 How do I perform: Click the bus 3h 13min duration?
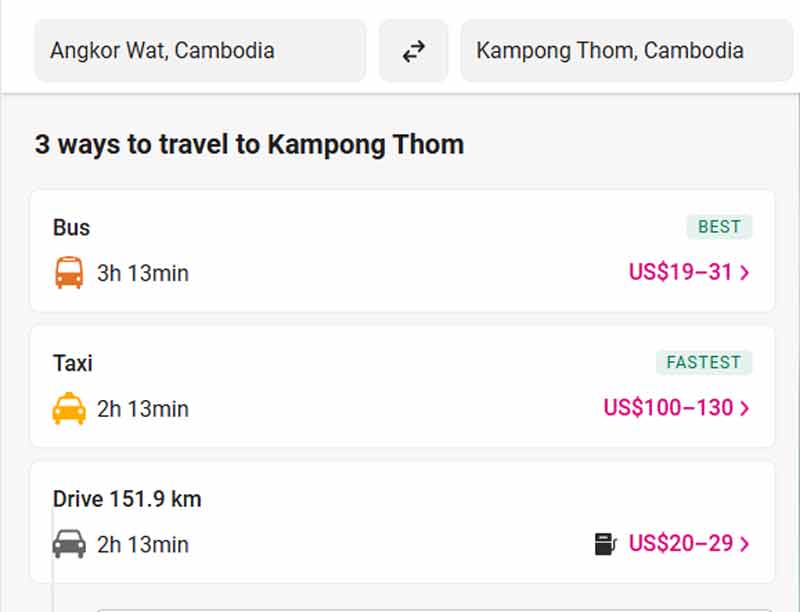tap(143, 273)
